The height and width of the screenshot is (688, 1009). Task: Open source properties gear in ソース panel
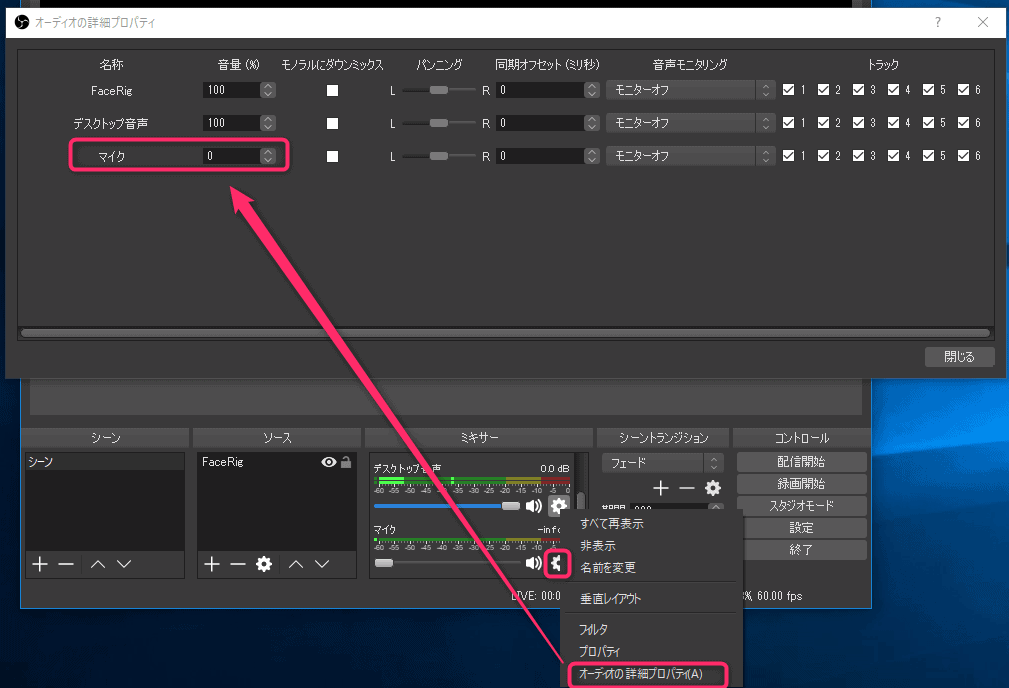tap(264, 564)
